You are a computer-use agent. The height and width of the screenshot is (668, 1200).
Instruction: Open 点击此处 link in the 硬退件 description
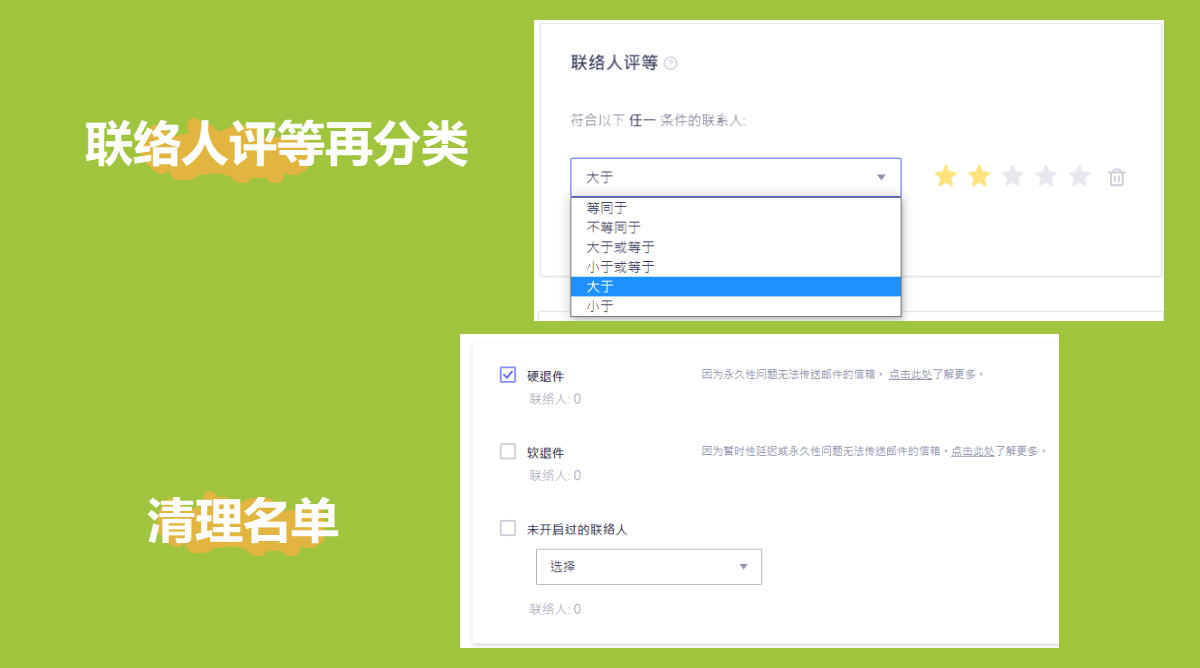(x=910, y=375)
